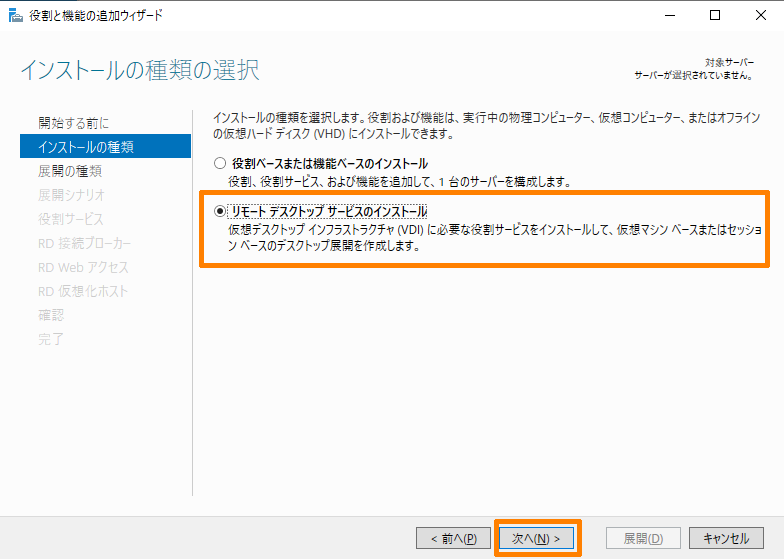Click the RD Web アクセス step
The height and width of the screenshot is (559, 784).
83,267
